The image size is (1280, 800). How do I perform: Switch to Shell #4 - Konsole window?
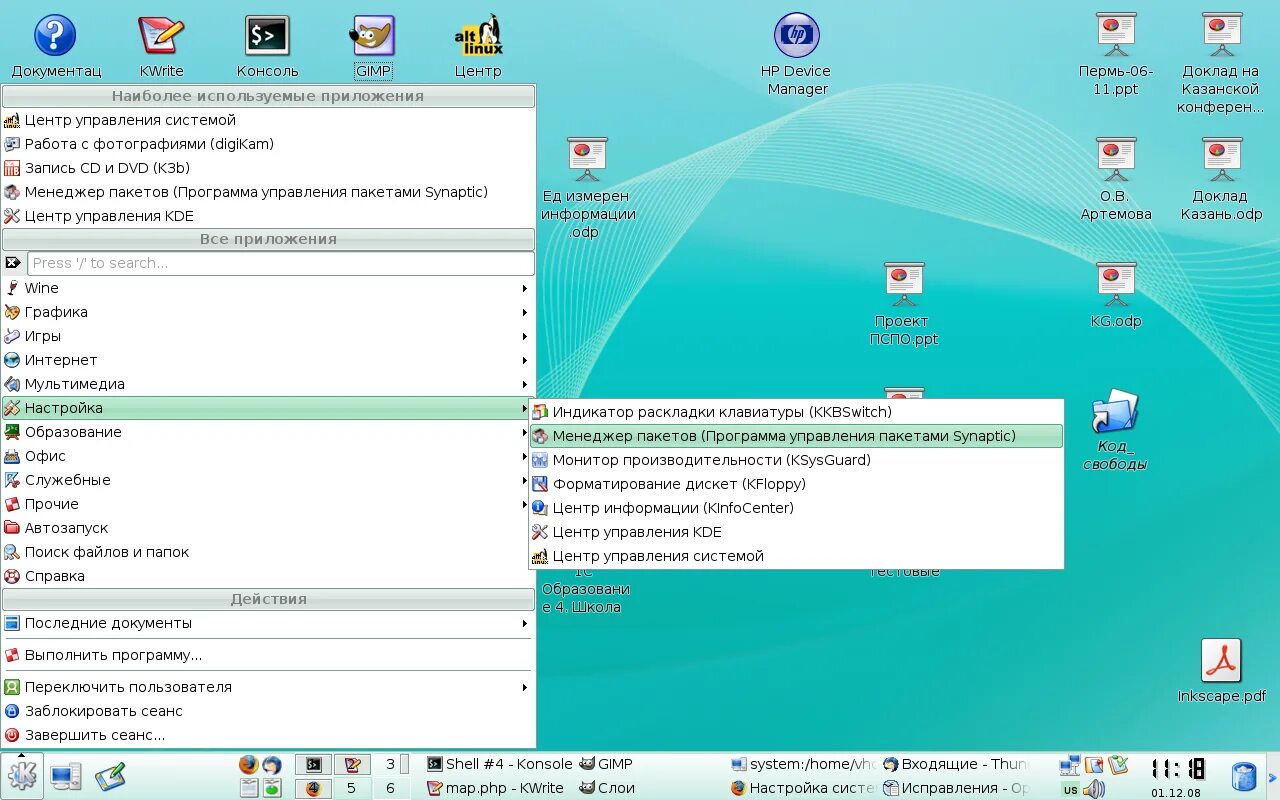(499, 764)
